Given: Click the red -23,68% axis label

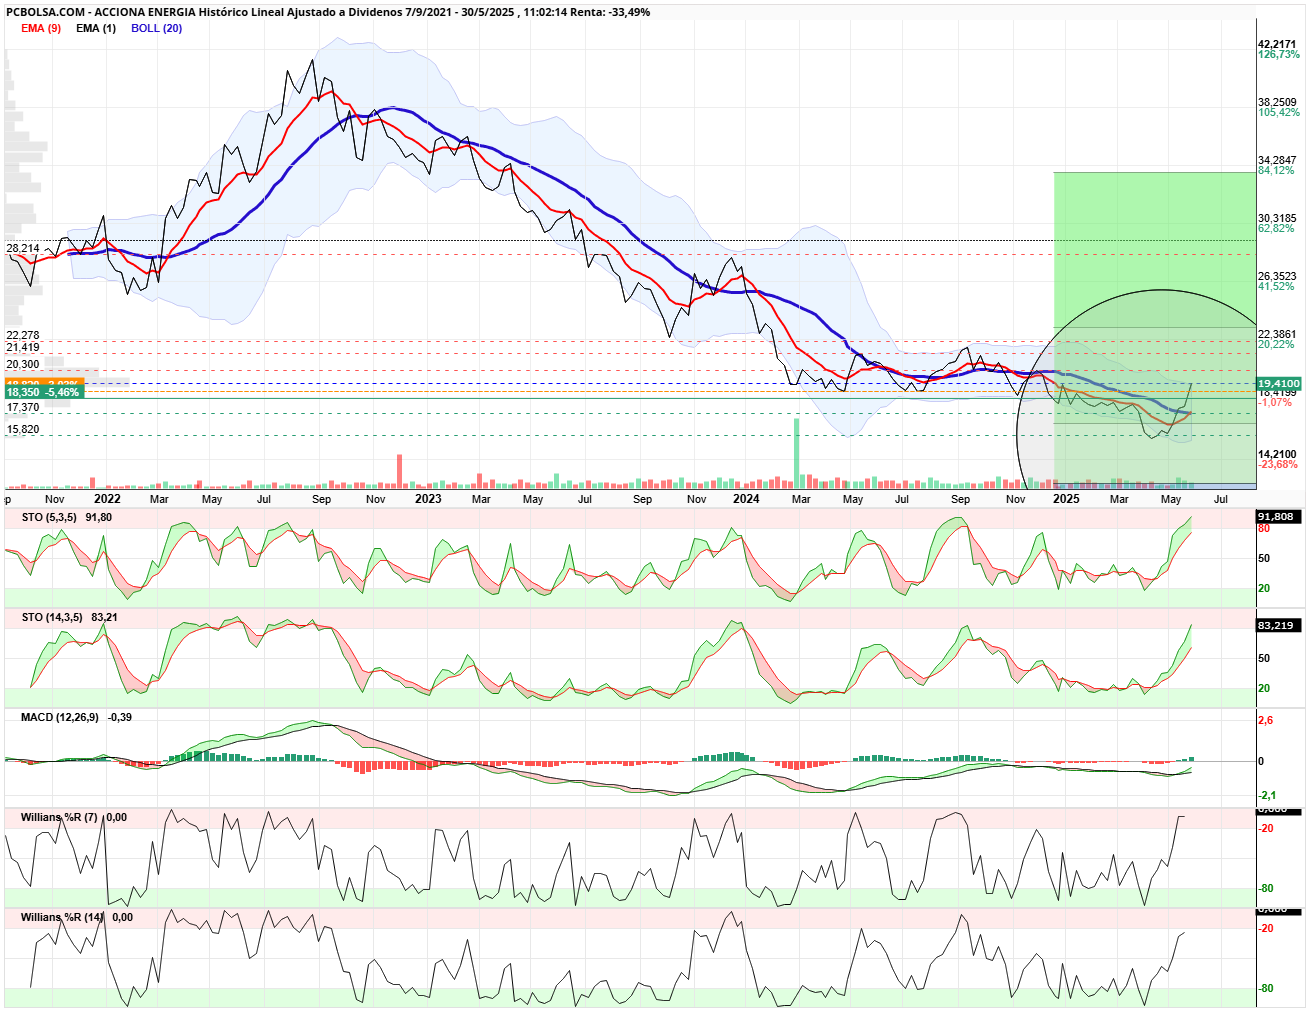Looking at the screenshot, I should (x=1278, y=464).
